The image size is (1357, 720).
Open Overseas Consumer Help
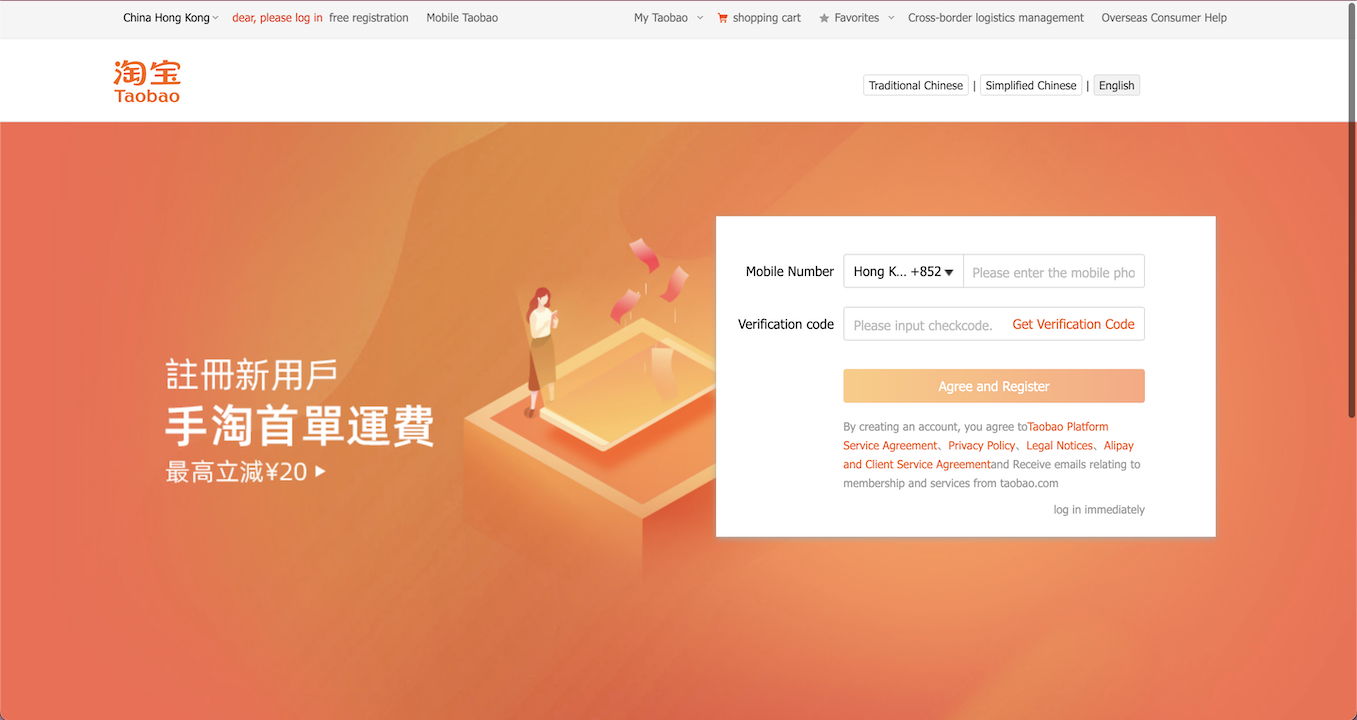click(1164, 18)
